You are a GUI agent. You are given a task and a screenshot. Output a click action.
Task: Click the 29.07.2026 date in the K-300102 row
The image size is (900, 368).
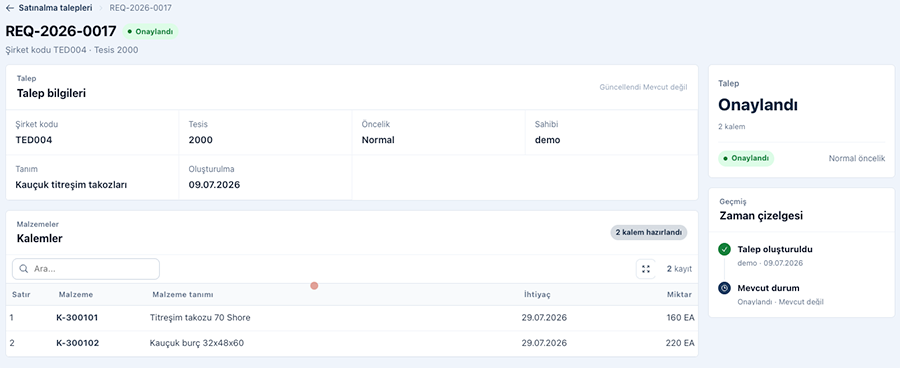(544, 343)
